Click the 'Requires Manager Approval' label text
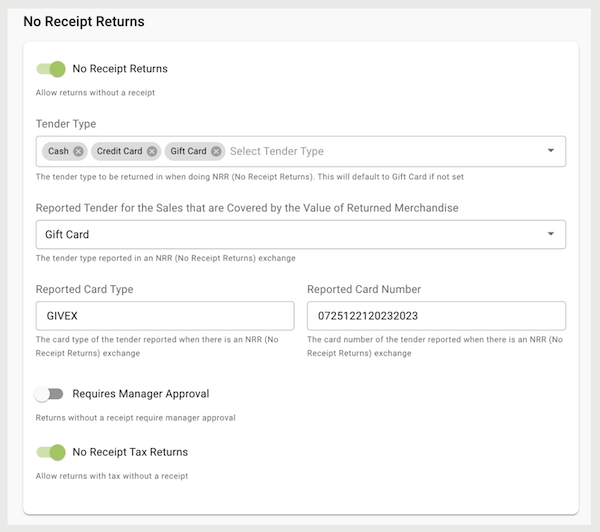 [x=141, y=394]
